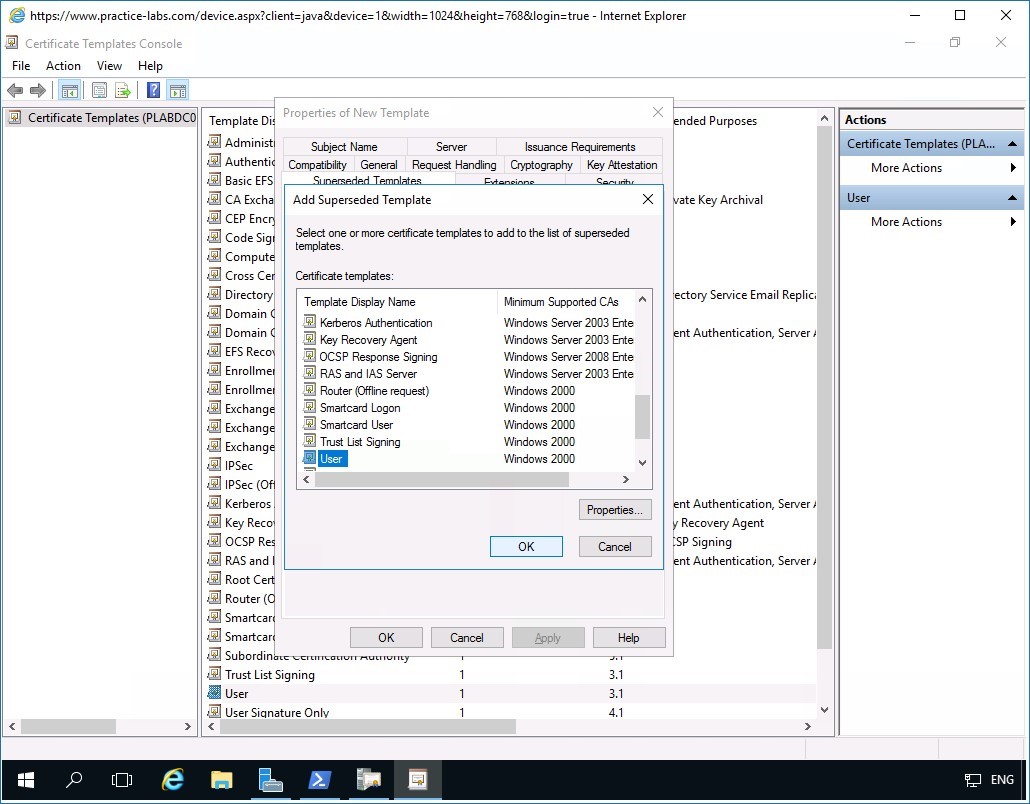Click the Trust List Signing template icon in the dialog
Screen dimensions: 1030x804
click(309, 441)
